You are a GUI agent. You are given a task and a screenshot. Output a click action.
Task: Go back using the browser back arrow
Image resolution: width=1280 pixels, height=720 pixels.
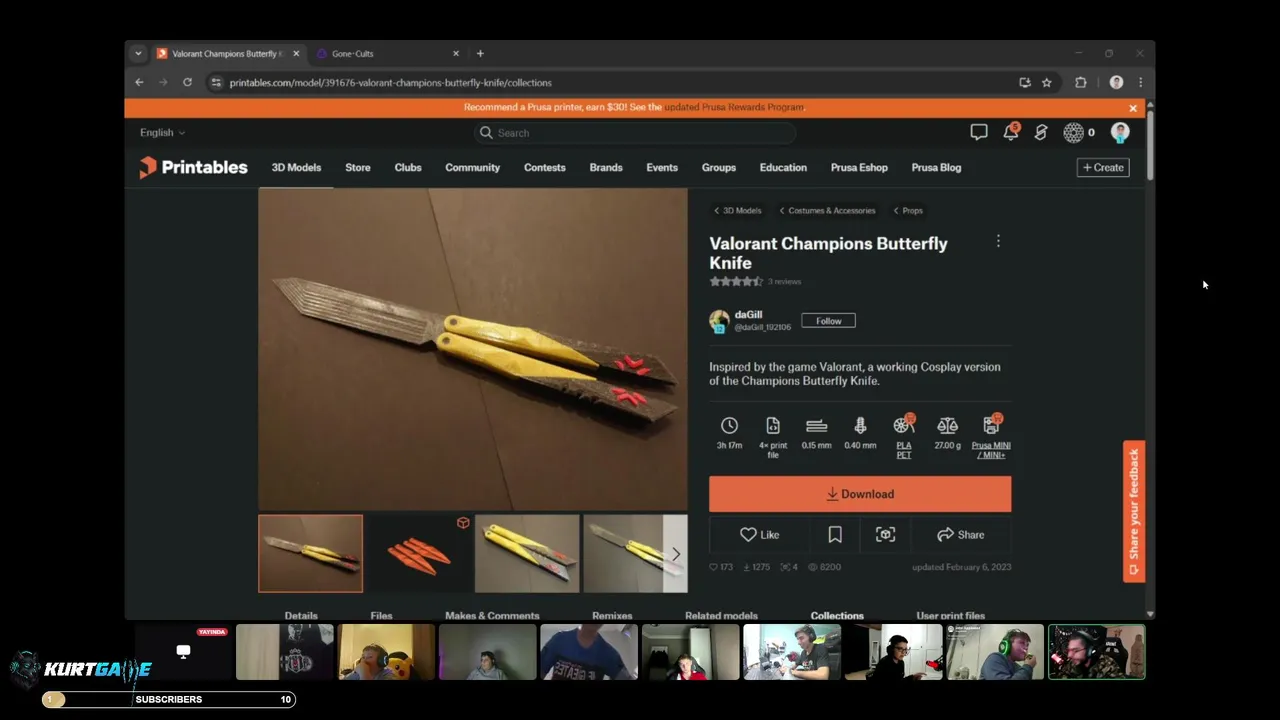point(139,83)
